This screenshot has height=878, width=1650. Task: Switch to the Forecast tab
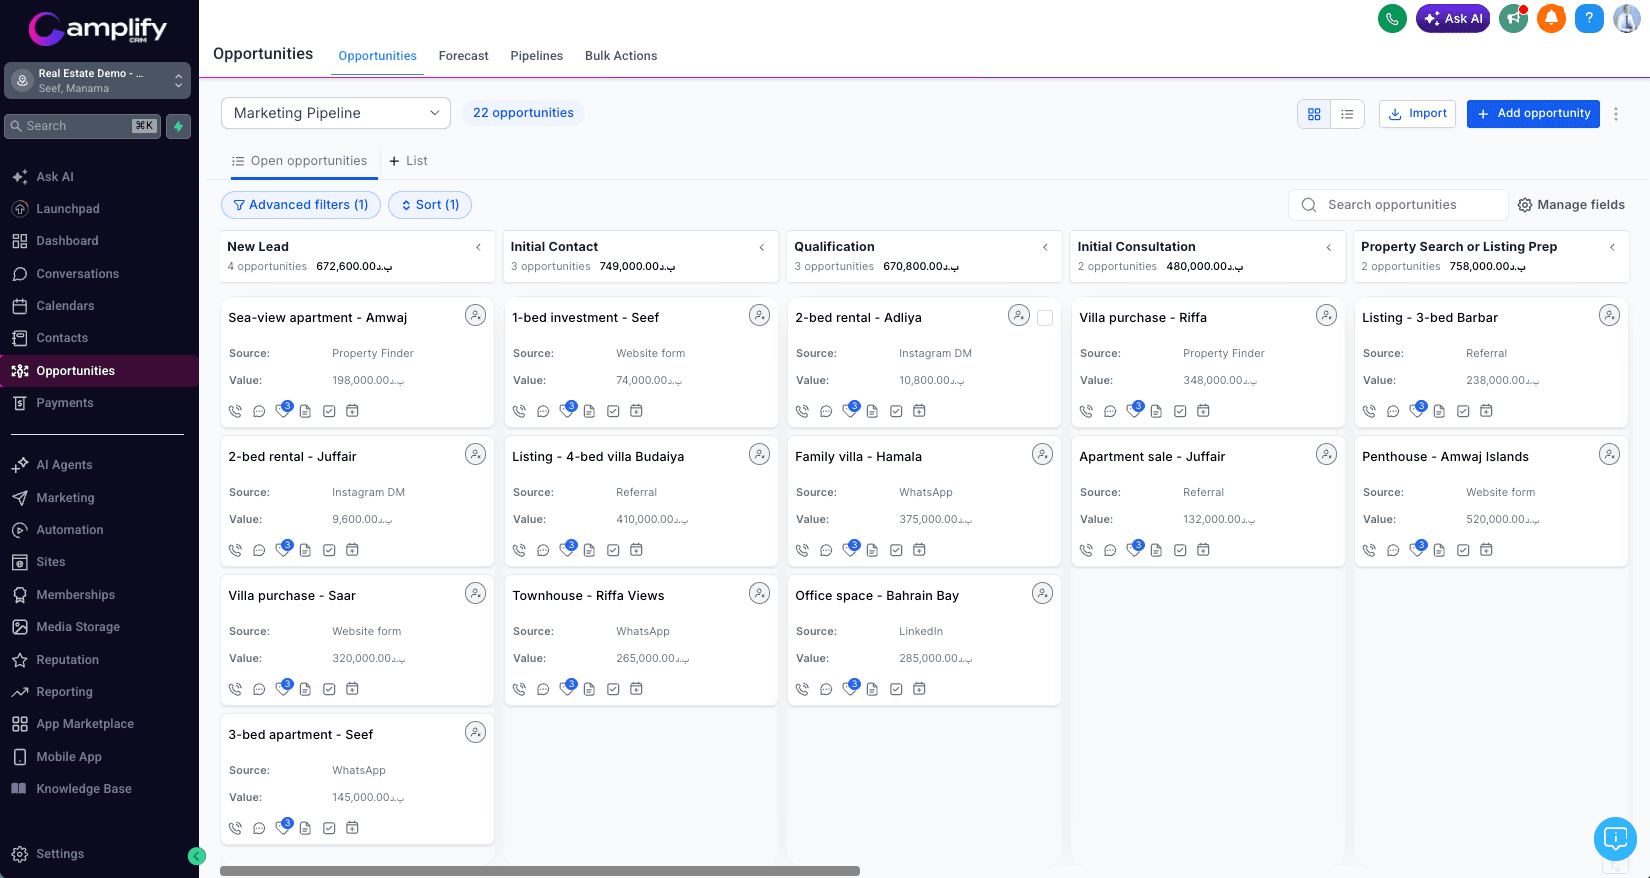tap(463, 56)
